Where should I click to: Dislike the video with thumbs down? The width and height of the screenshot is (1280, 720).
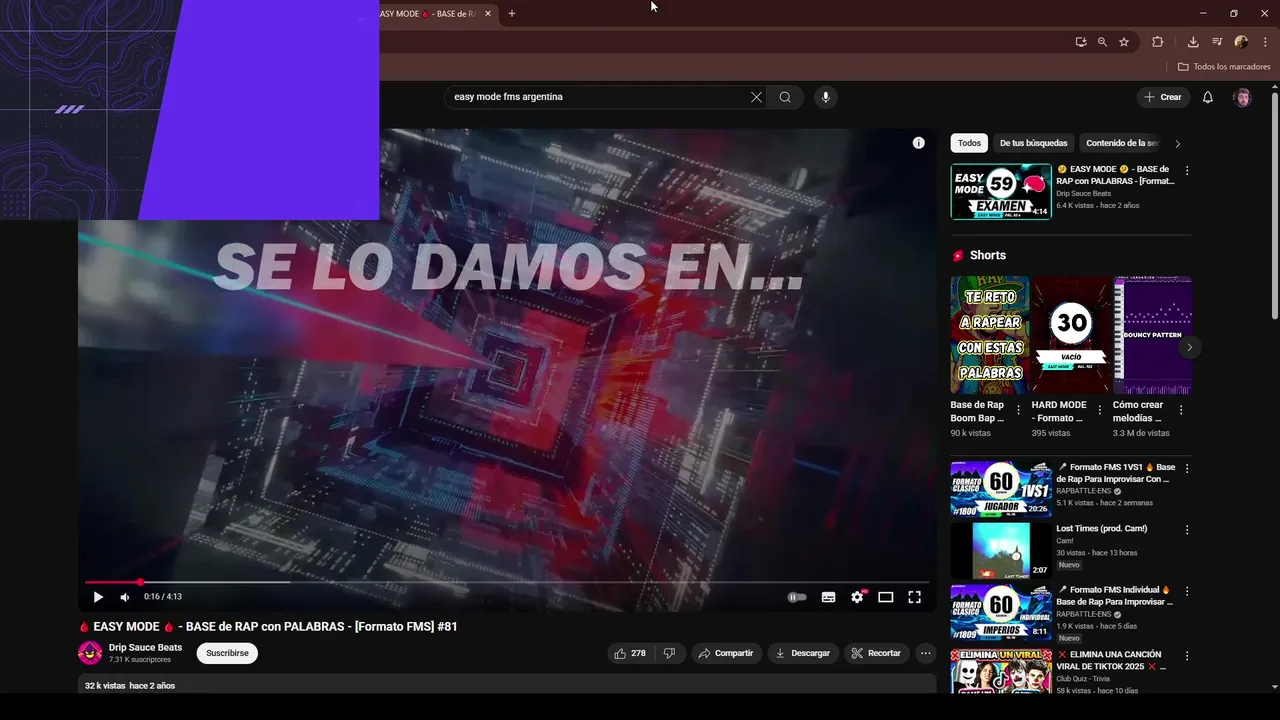[669, 653]
